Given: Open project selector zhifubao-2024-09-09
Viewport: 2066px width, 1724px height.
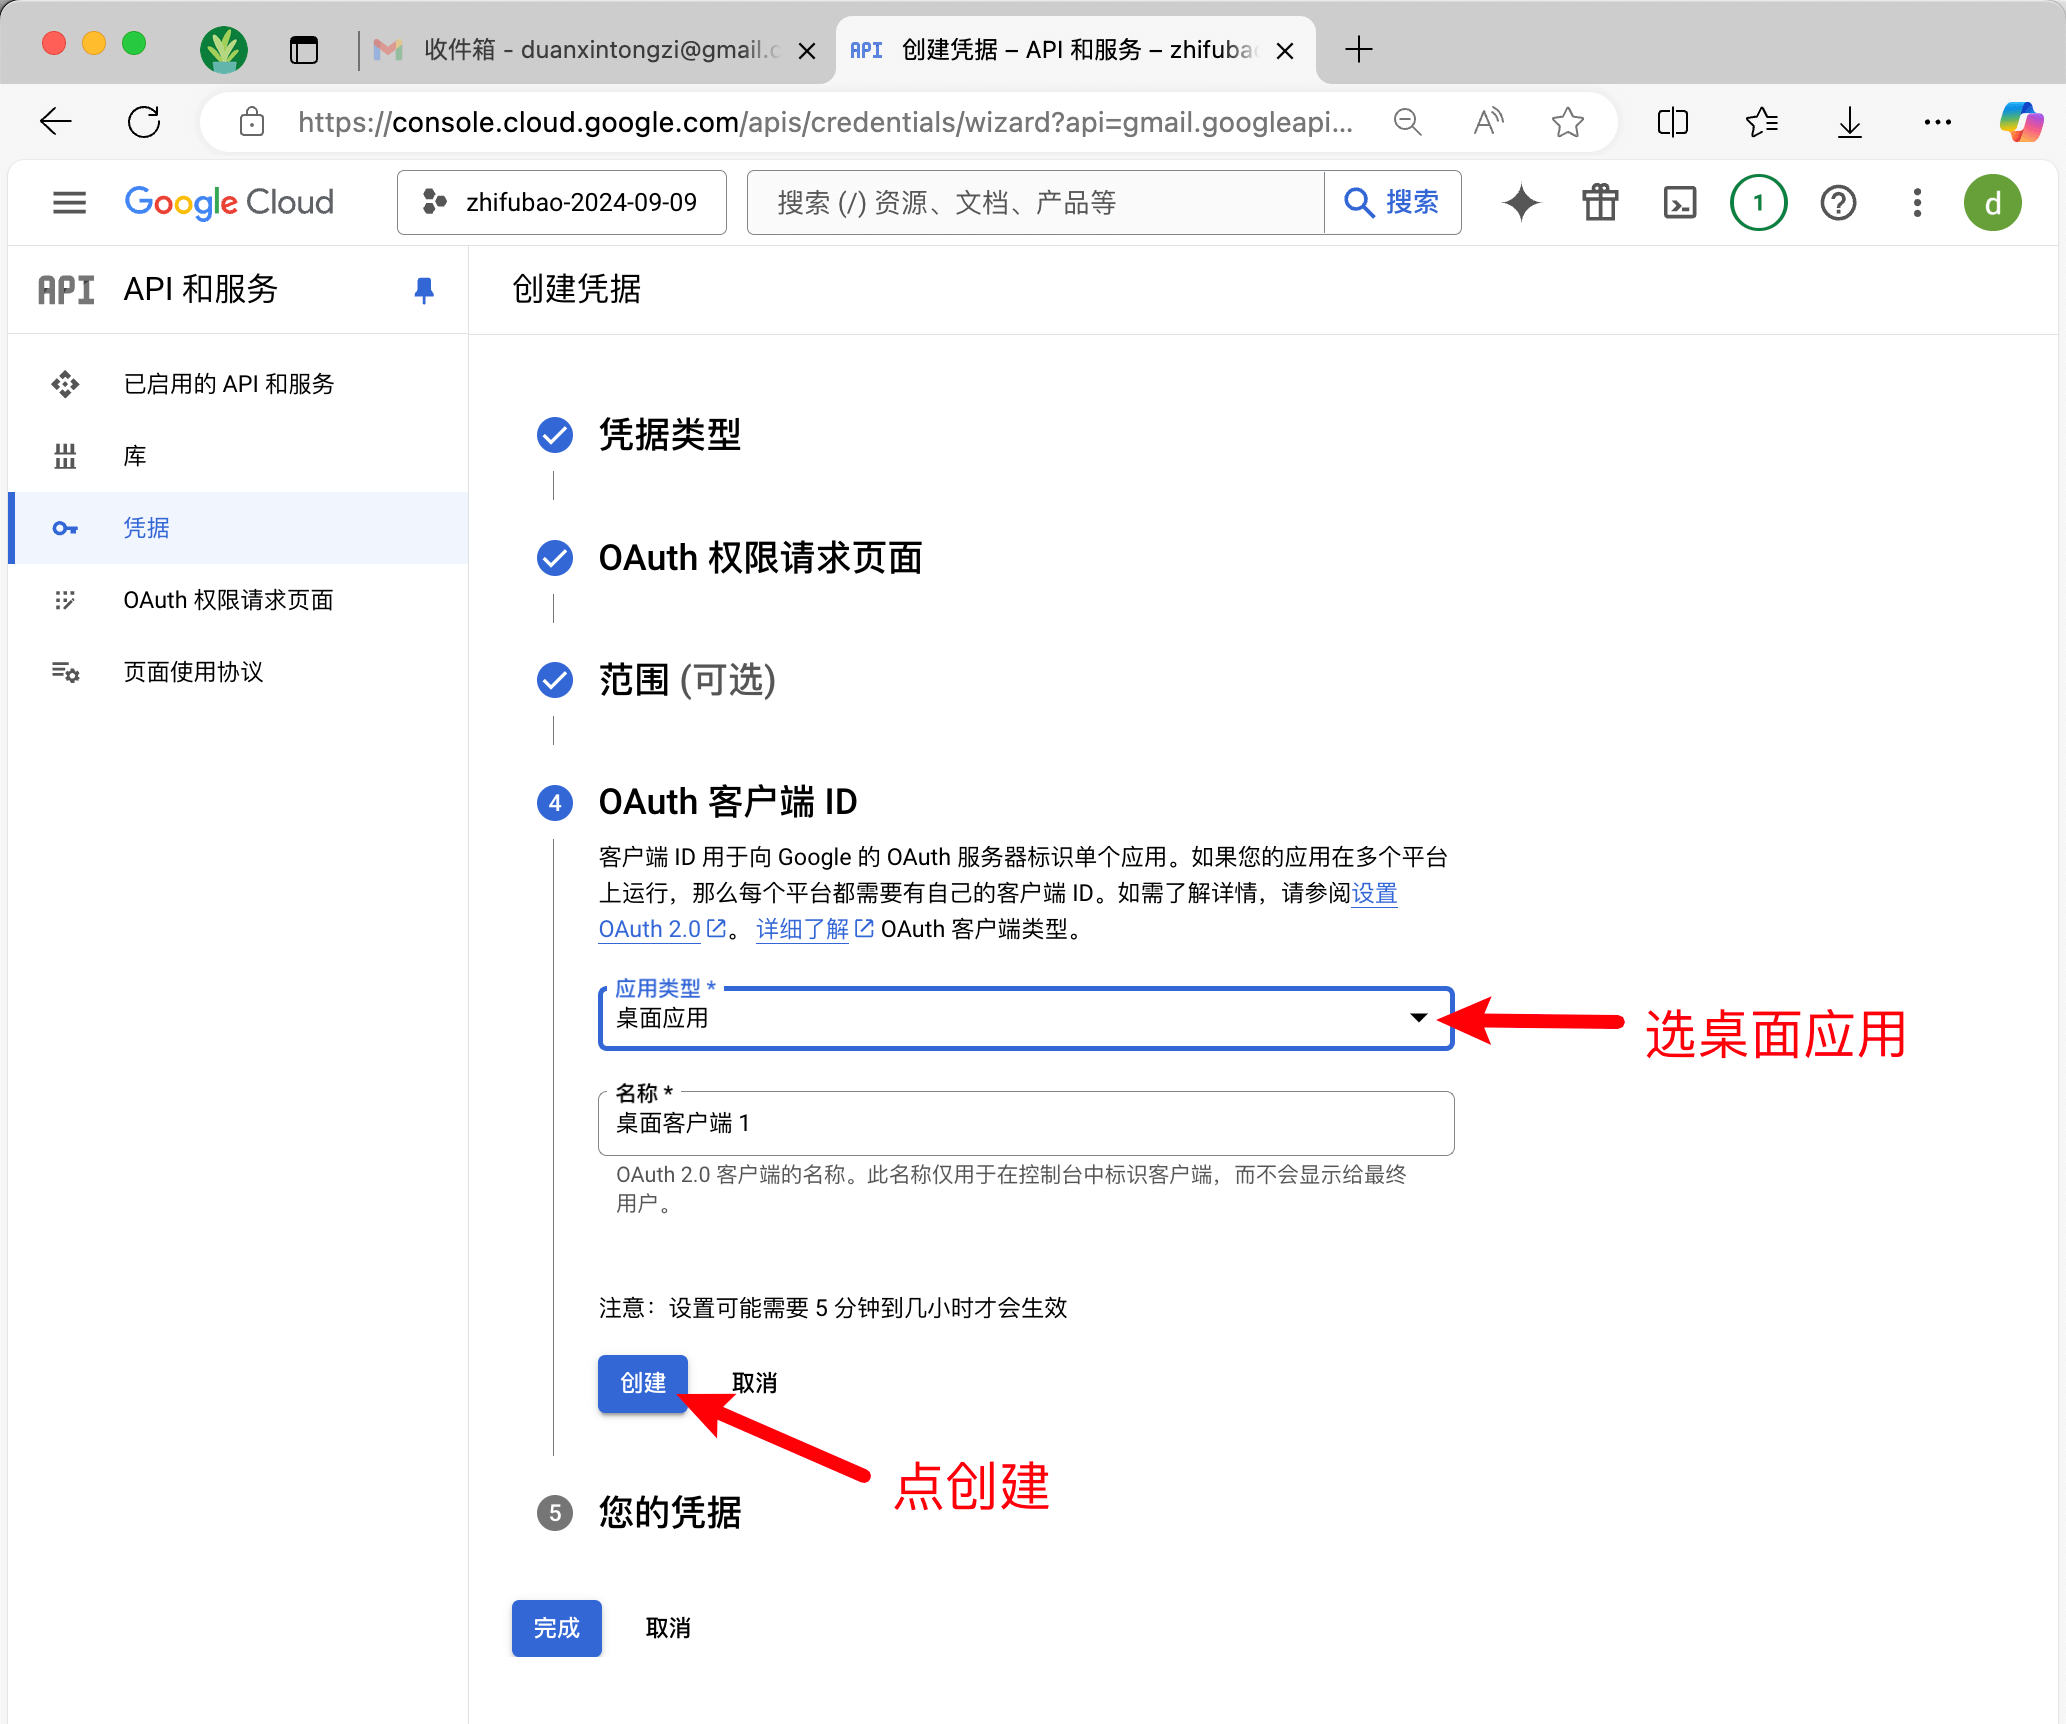Looking at the screenshot, I should 561,203.
